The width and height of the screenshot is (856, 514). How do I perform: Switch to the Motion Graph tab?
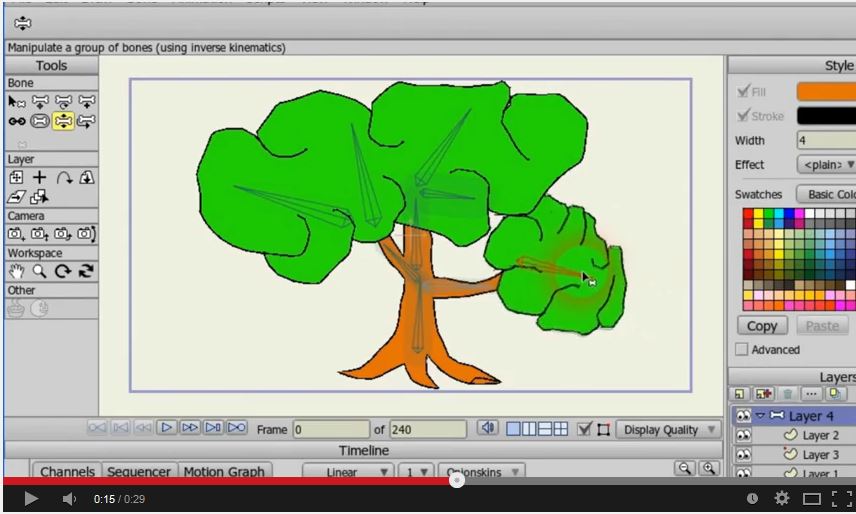click(x=224, y=471)
